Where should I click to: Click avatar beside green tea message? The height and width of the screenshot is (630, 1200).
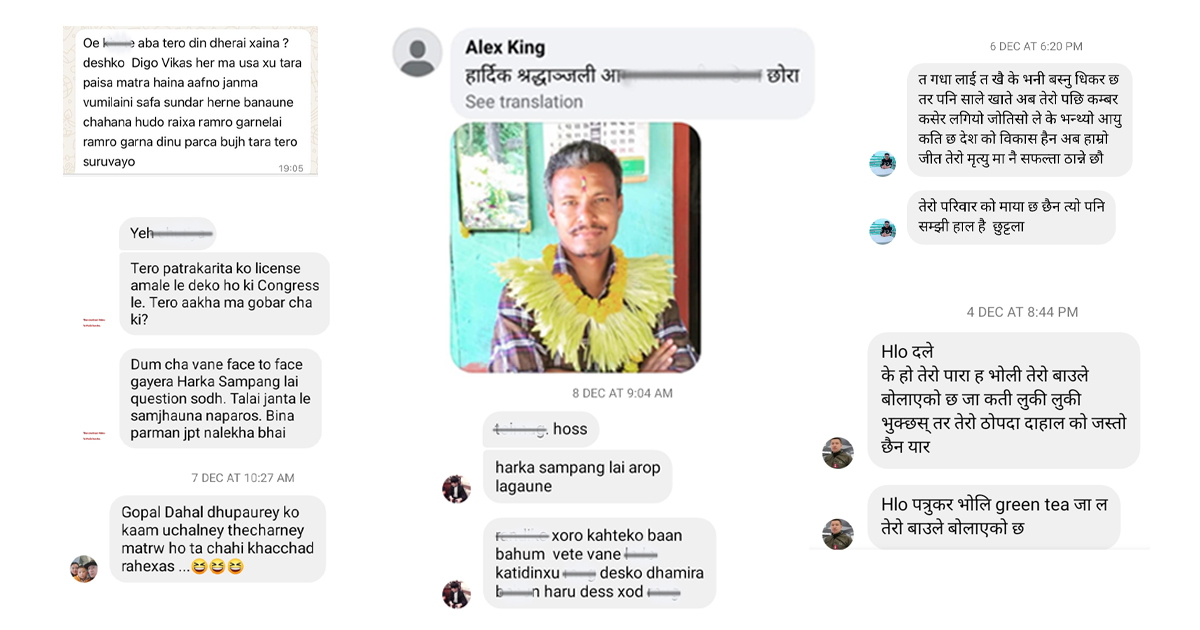coord(838,534)
